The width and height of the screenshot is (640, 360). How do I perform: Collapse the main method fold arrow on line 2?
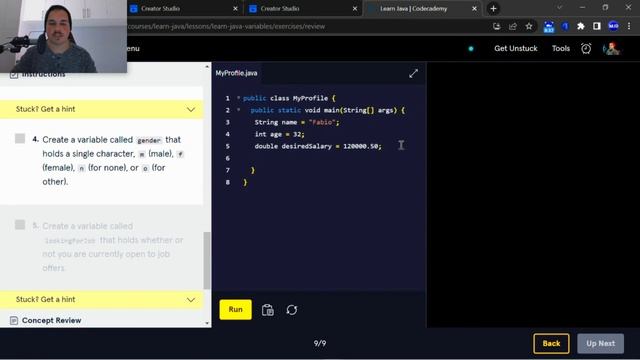[x=238, y=110]
